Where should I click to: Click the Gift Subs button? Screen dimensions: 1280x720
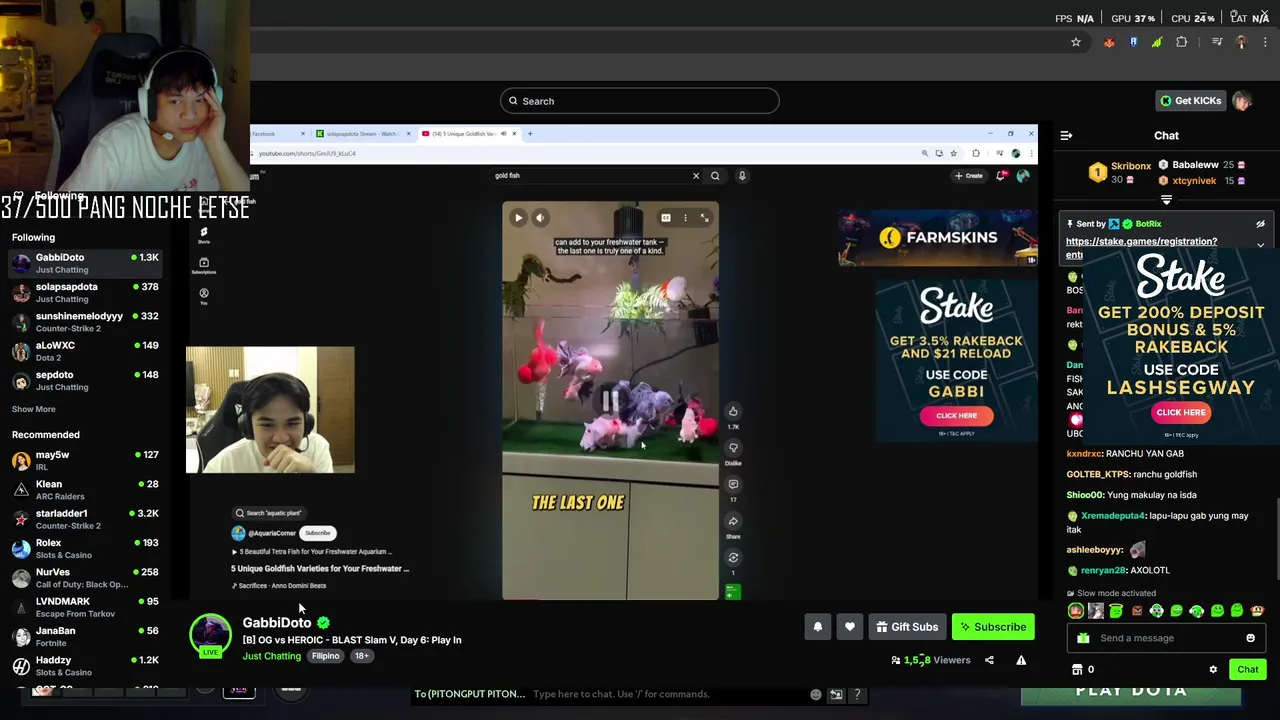click(x=907, y=627)
